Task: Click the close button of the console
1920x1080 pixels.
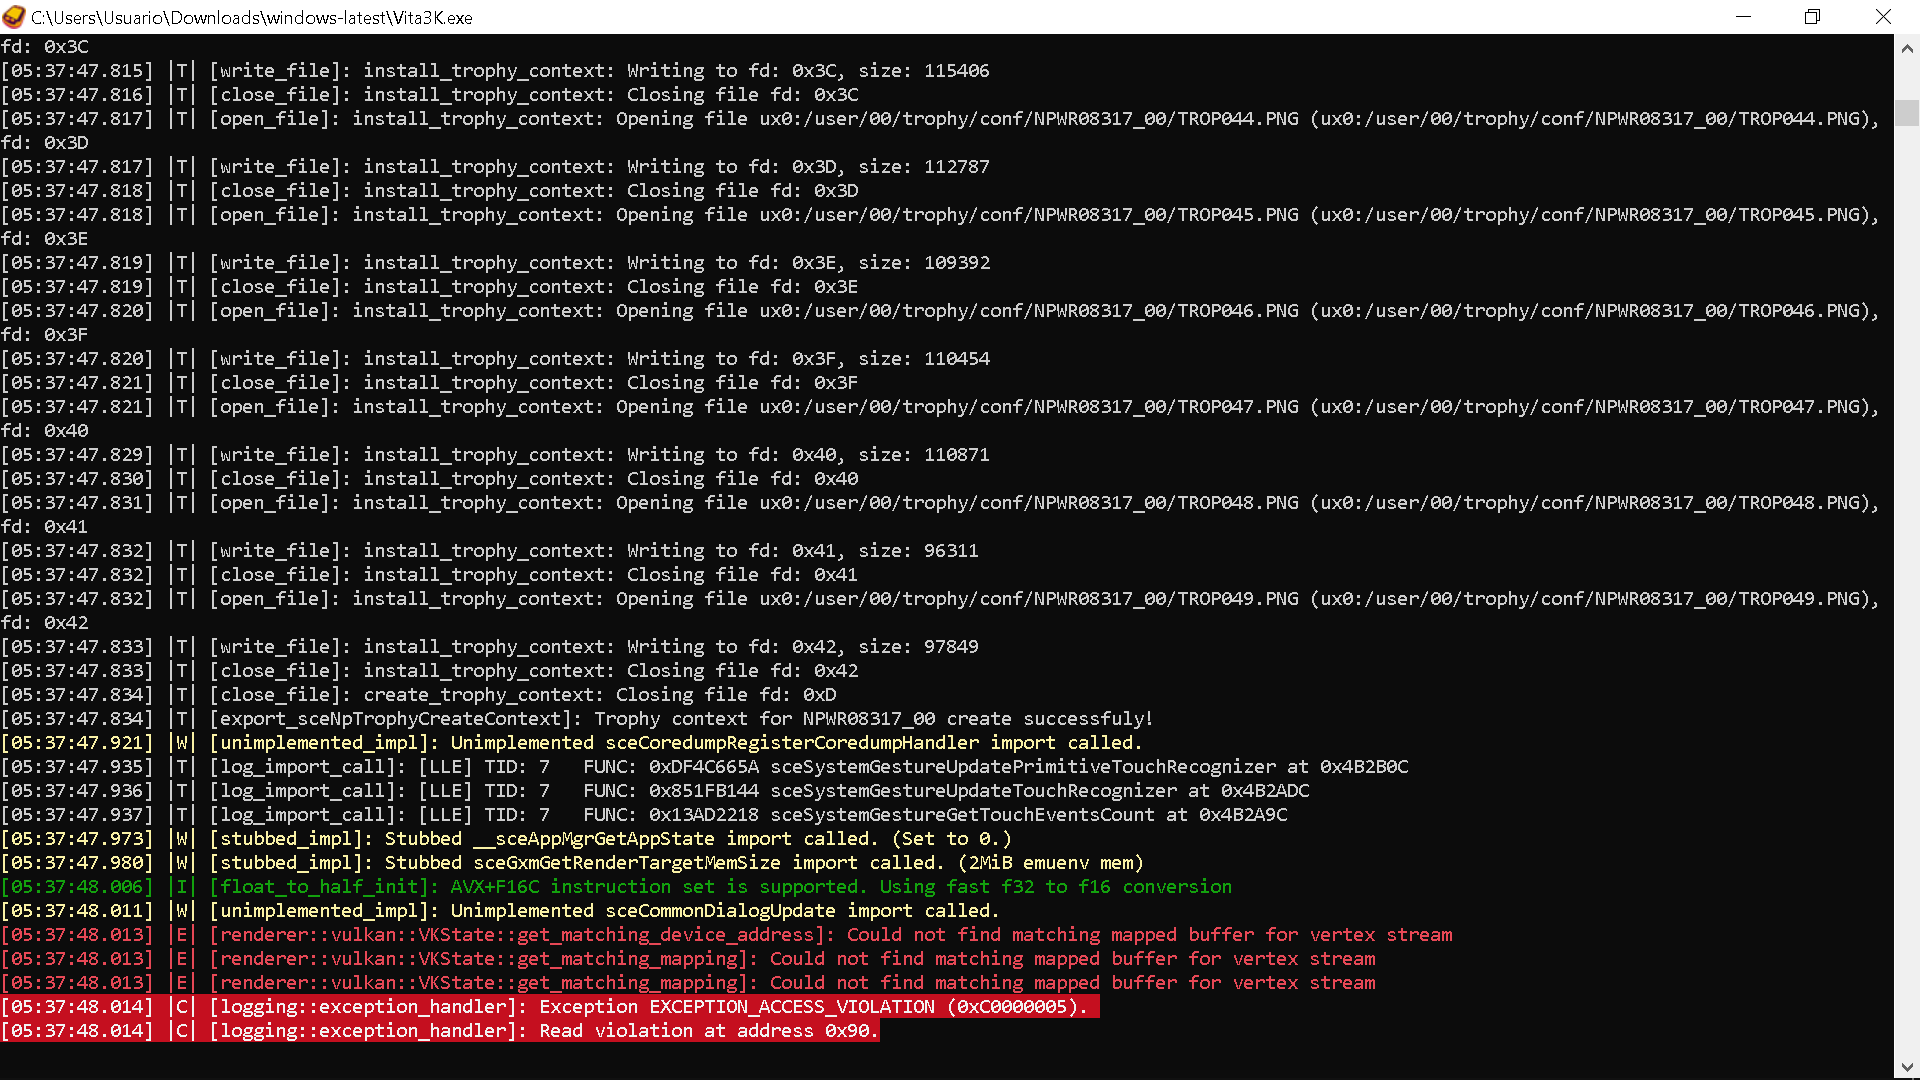Action: tap(1884, 17)
